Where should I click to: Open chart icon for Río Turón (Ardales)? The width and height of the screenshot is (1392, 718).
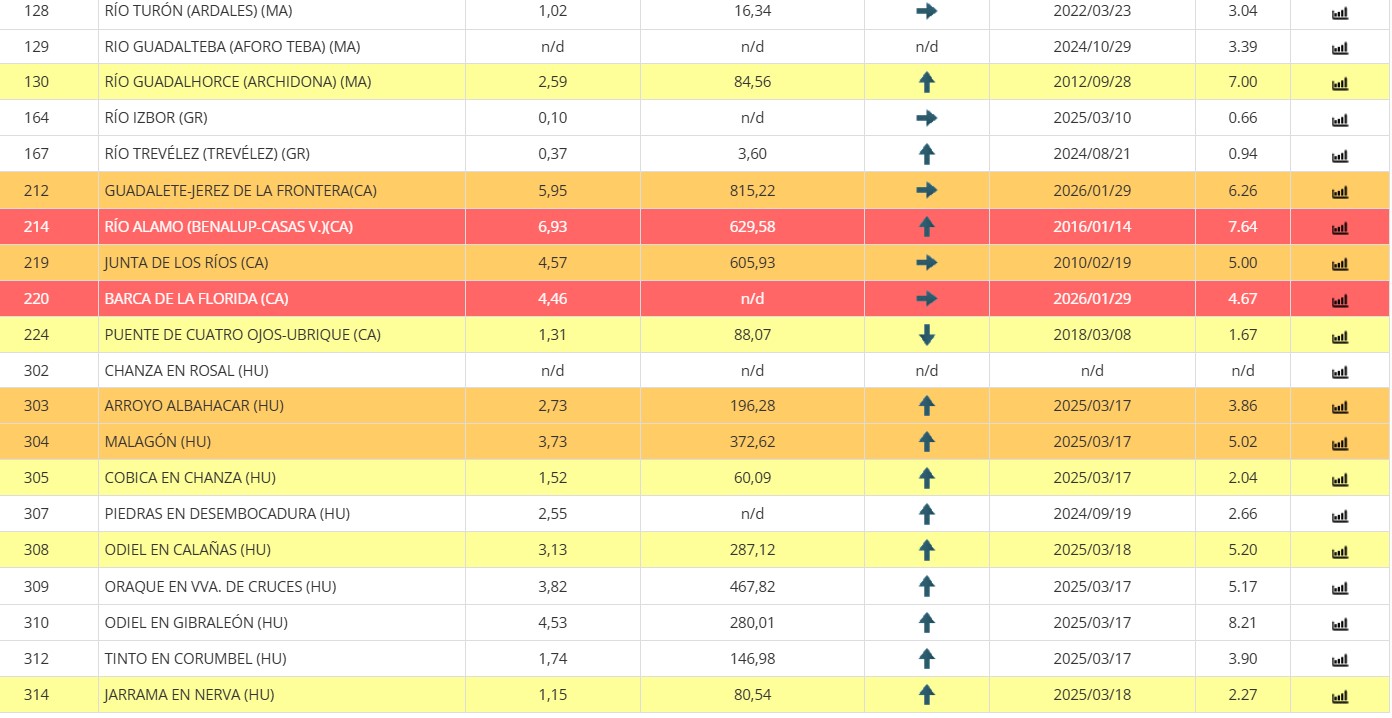tap(1339, 13)
